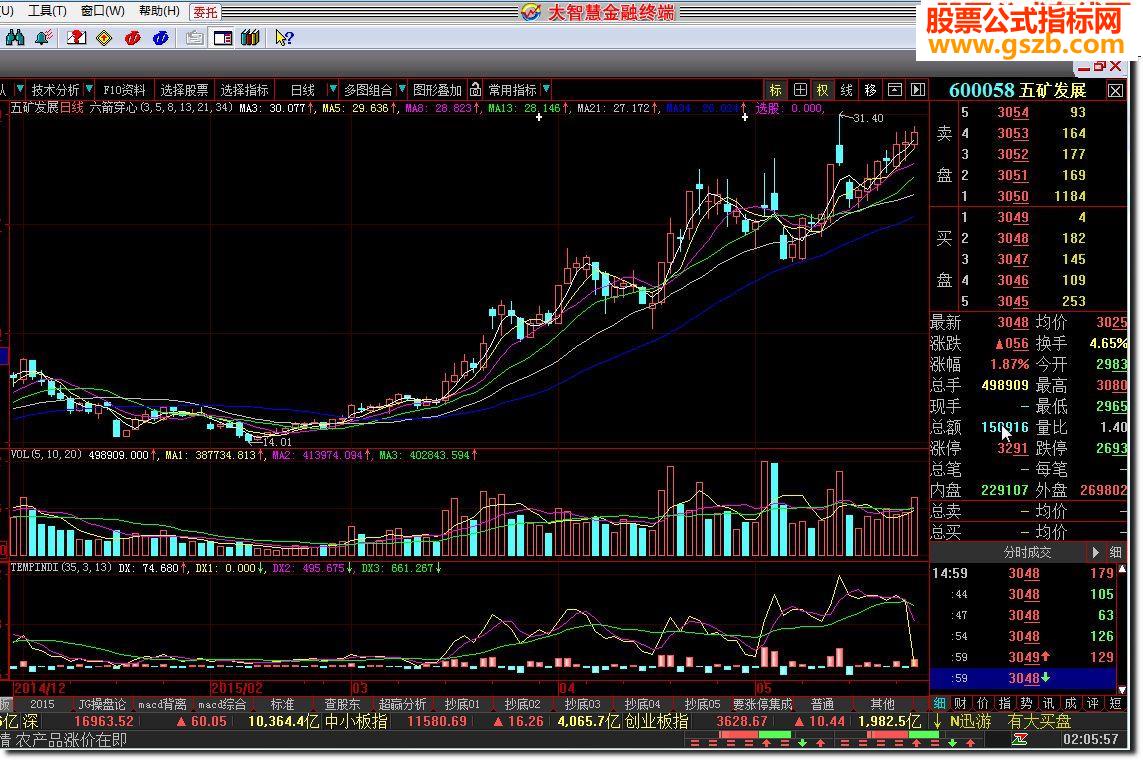Click the window panel layout icon

coord(894,90)
